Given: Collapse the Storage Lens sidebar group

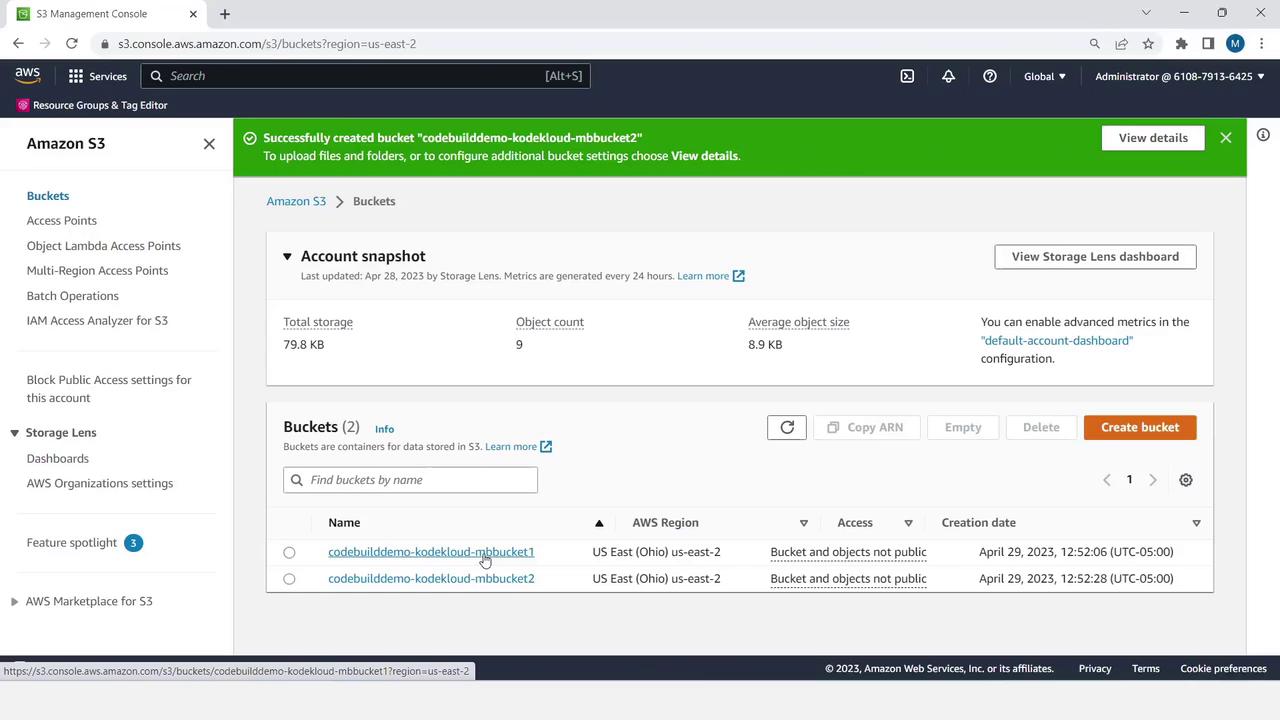Looking at the screenshot, I should [x=14, y=433].
